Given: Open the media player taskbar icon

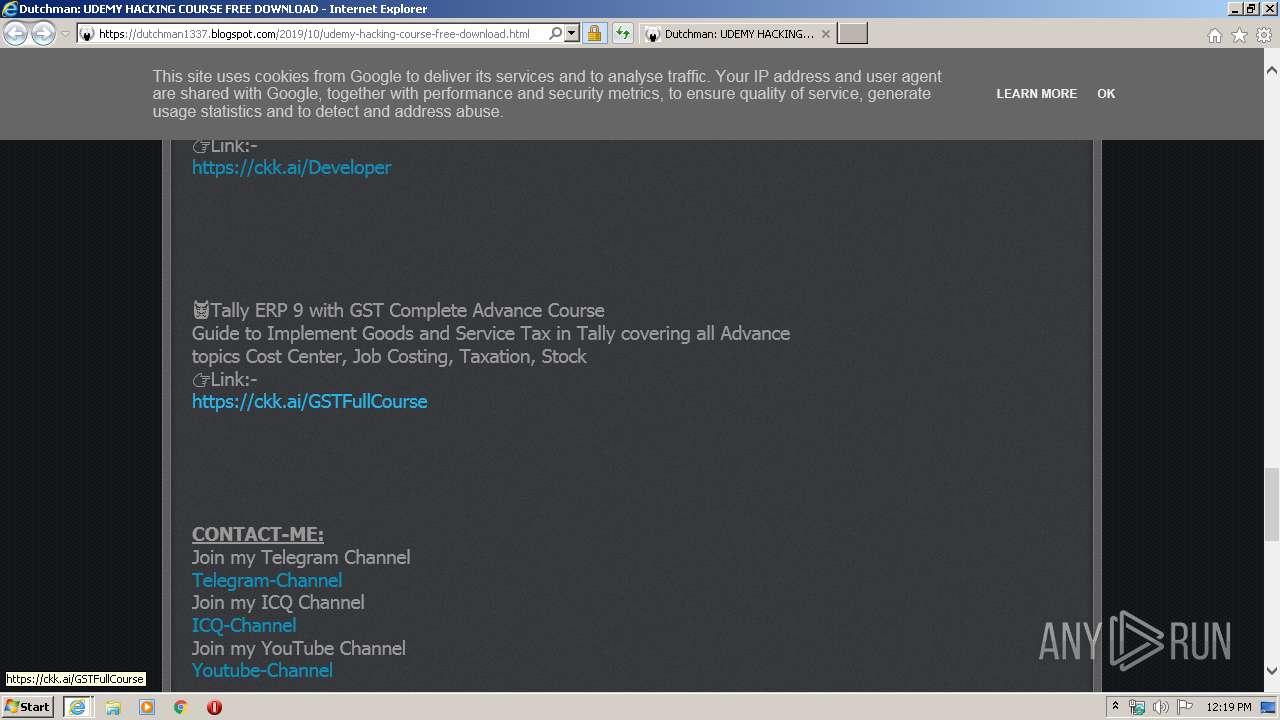Looking at the screenshot, I should pyautogui.click(x=147, y=707).
